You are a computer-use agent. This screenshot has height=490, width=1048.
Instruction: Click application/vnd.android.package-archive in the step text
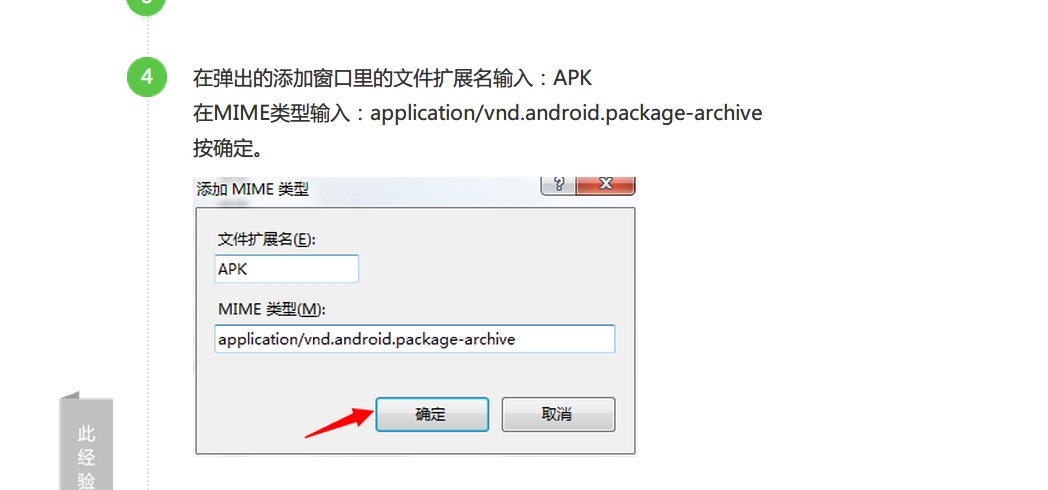click(x=566, y=113)
